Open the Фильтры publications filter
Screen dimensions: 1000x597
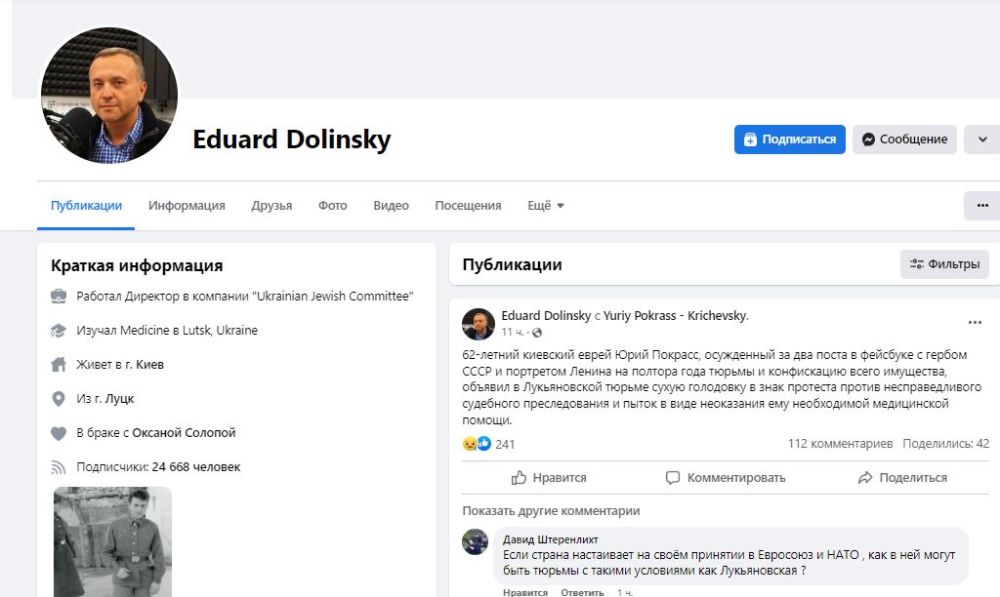pos(944,265)
